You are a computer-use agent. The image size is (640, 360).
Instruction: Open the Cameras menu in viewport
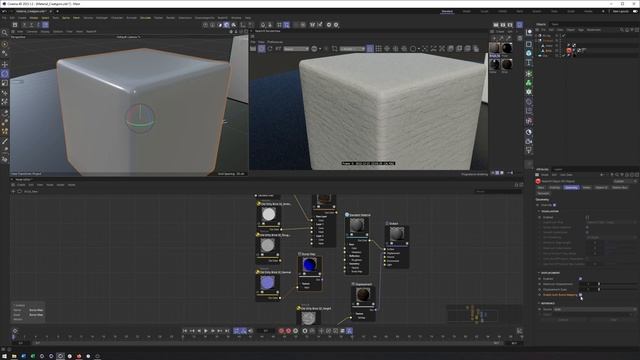click(x=32, y=31)
